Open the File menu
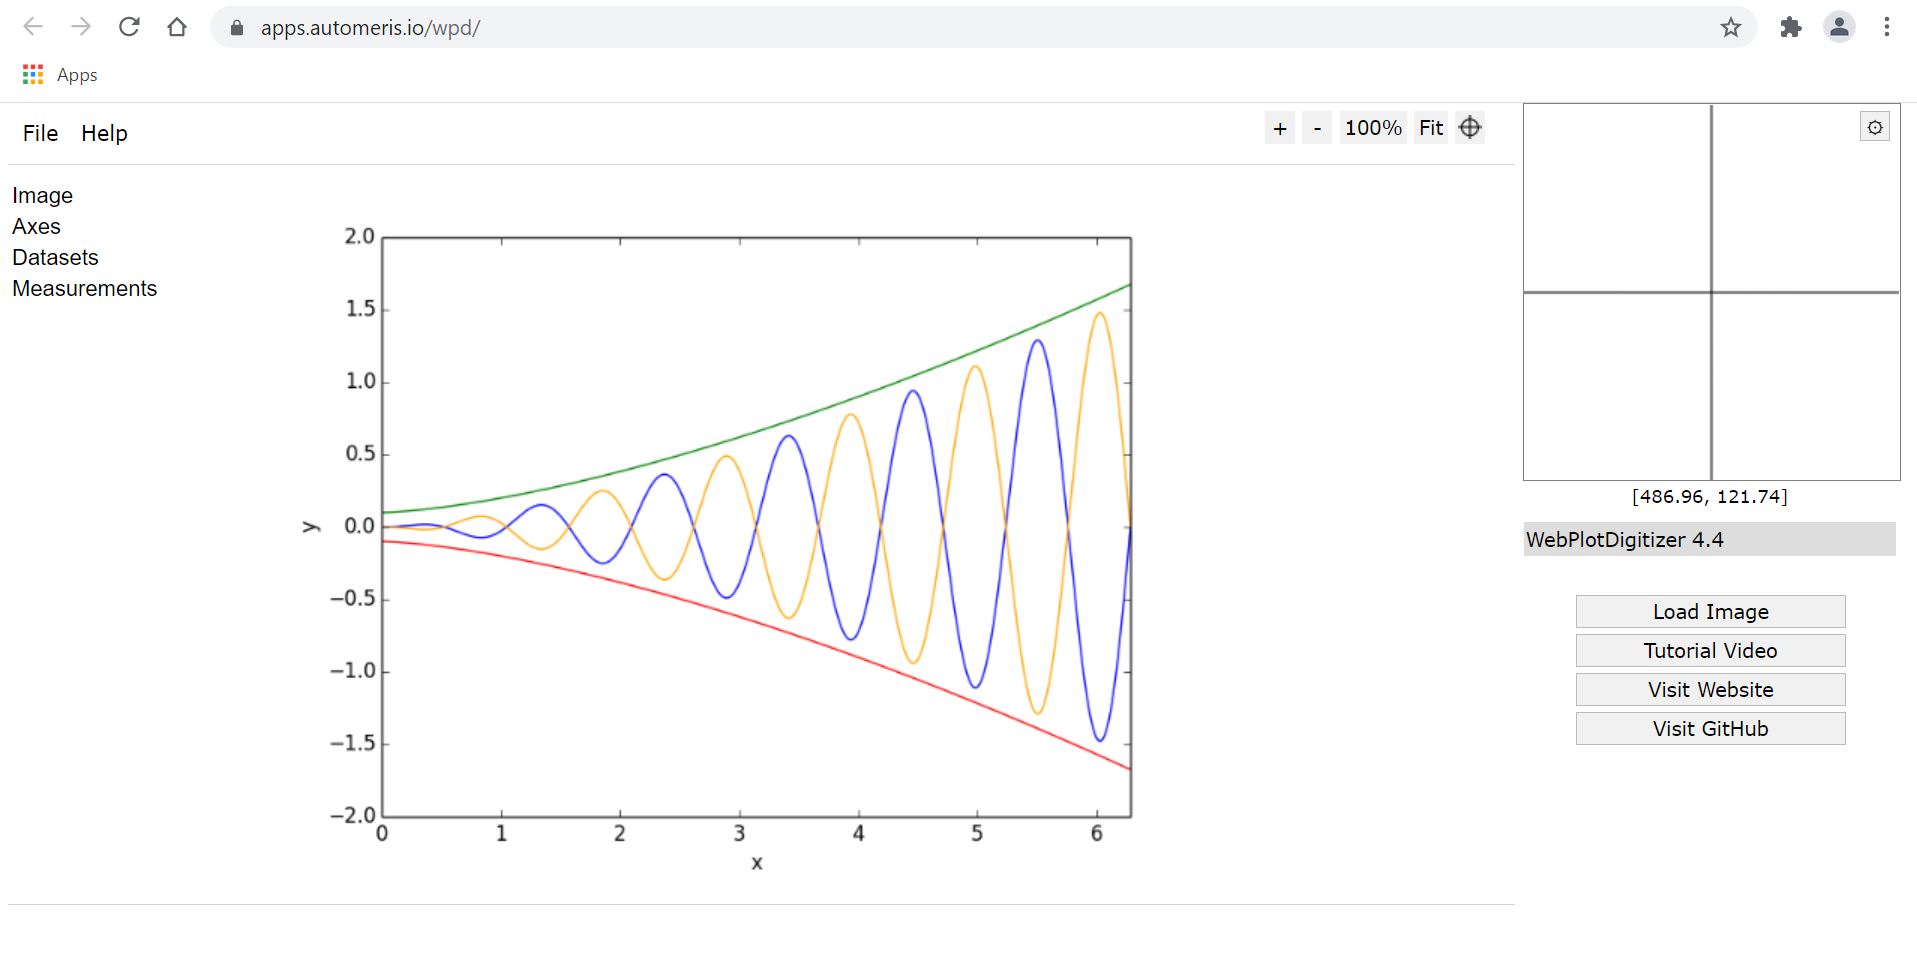This screenshot has height=967, width=1917. click(x=40, y=133)
